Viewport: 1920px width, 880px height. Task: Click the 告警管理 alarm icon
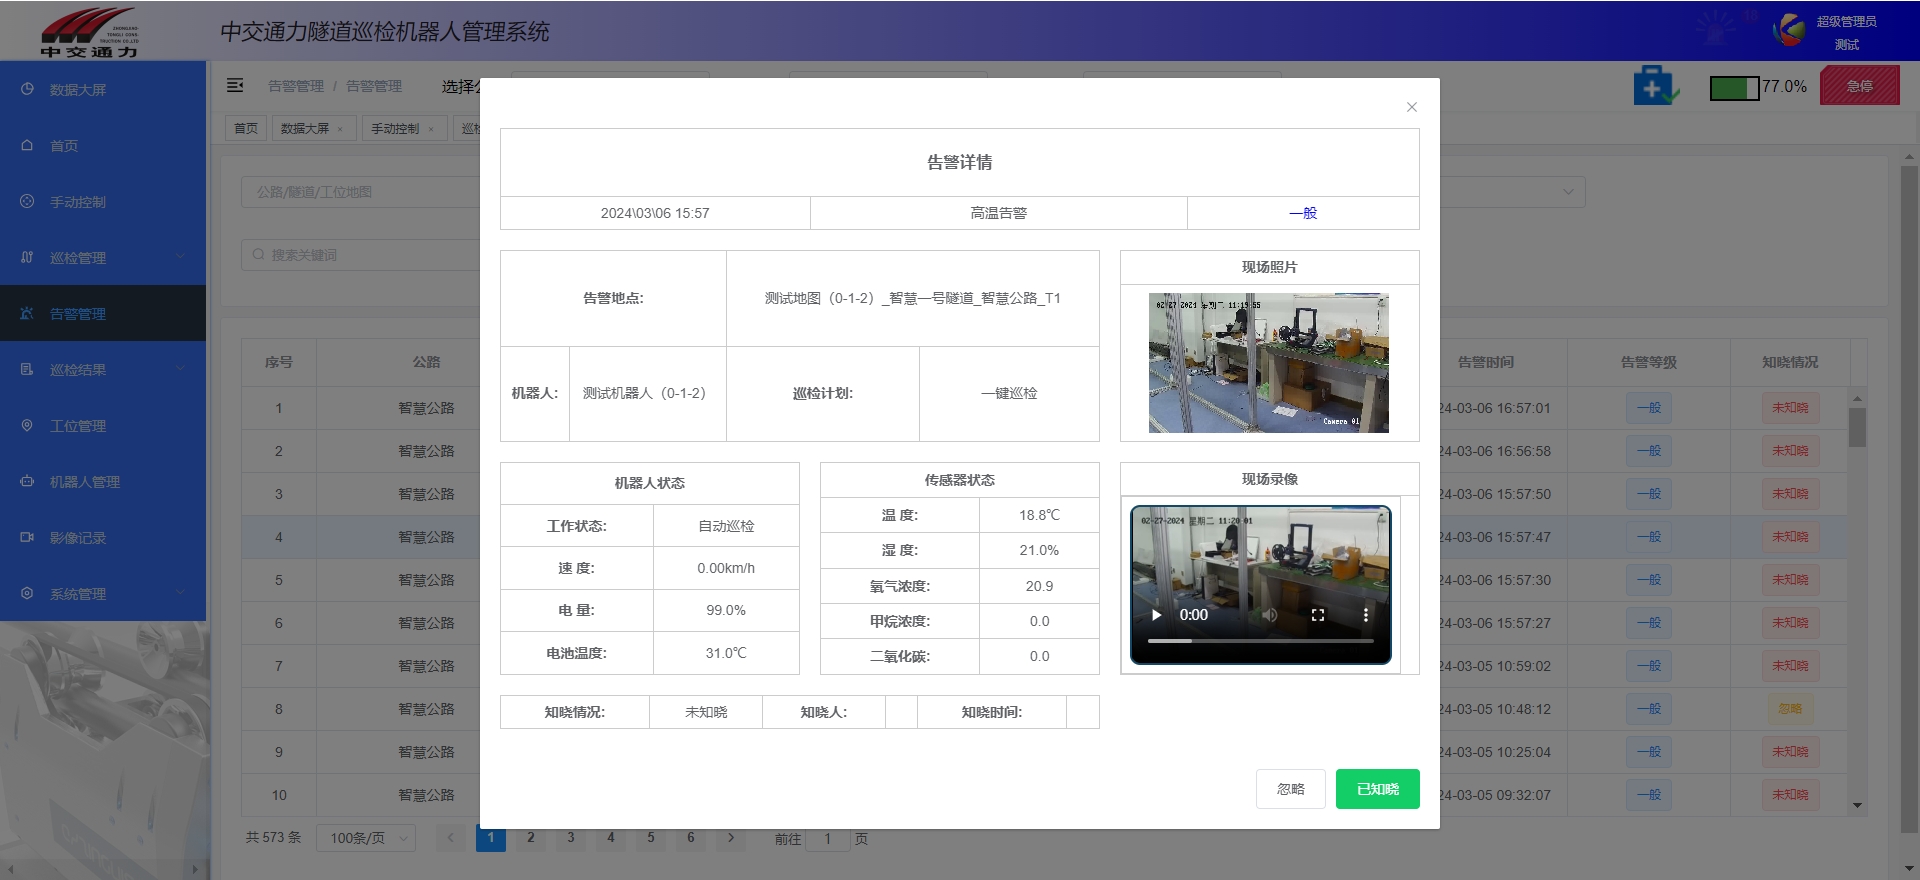[x=27, y=313]
